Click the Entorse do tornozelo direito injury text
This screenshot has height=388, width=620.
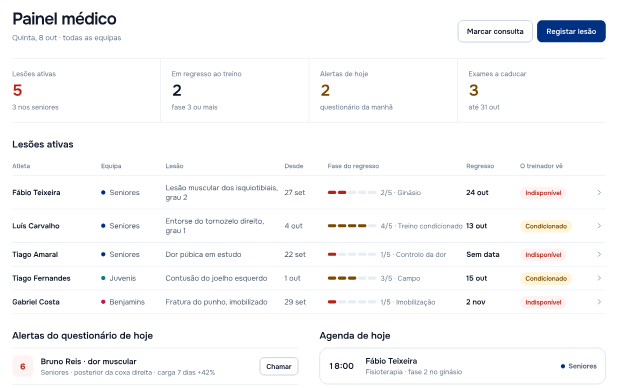215,226
